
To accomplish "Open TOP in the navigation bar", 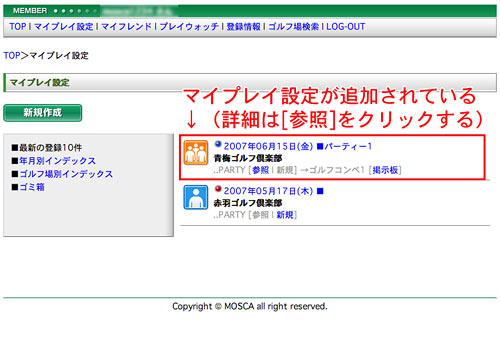I will pos(18,27).
